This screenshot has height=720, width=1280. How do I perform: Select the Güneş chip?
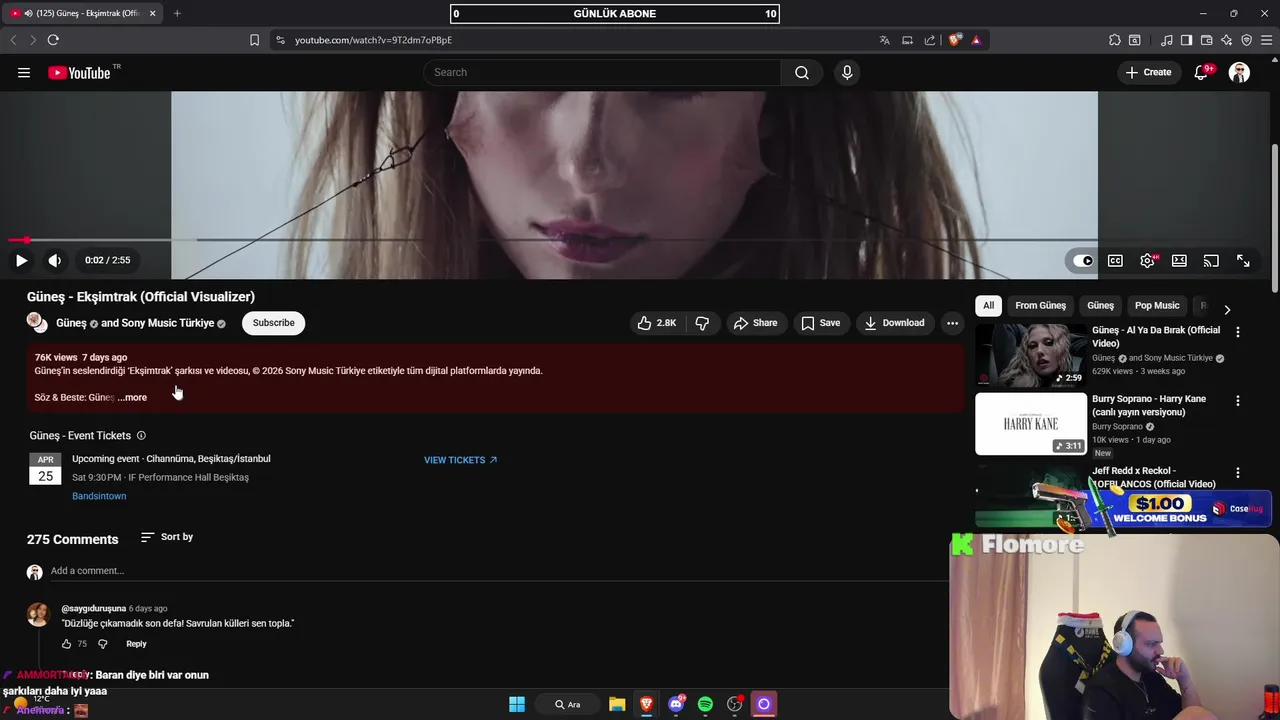pyautogui.click(x=1100, y=306)
